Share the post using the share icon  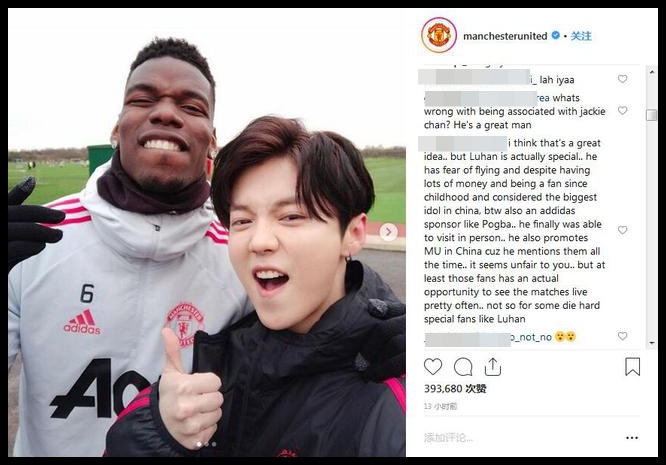click(x=492, y=367)
